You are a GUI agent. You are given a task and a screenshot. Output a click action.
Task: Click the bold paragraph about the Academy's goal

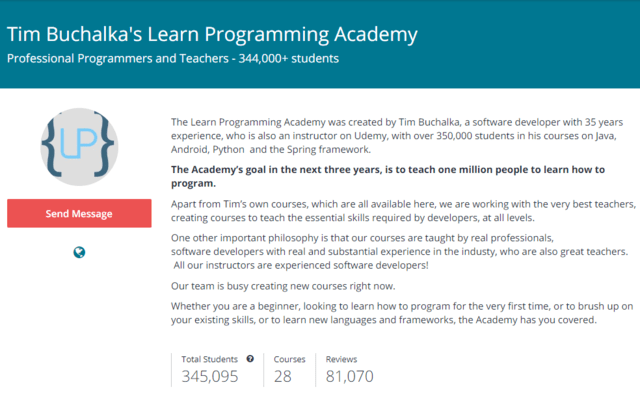(388, 176)
